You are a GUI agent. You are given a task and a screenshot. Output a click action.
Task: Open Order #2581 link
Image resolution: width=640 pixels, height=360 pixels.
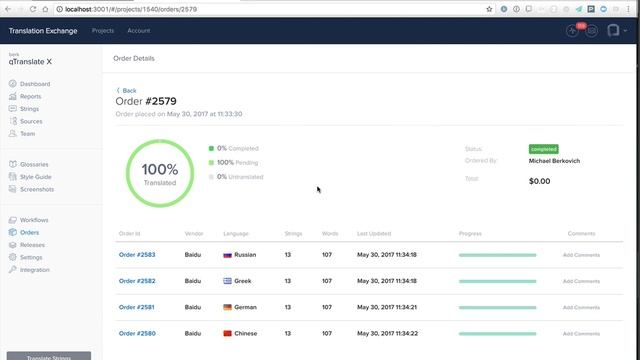pyautogui.click(x=137, y=307)
